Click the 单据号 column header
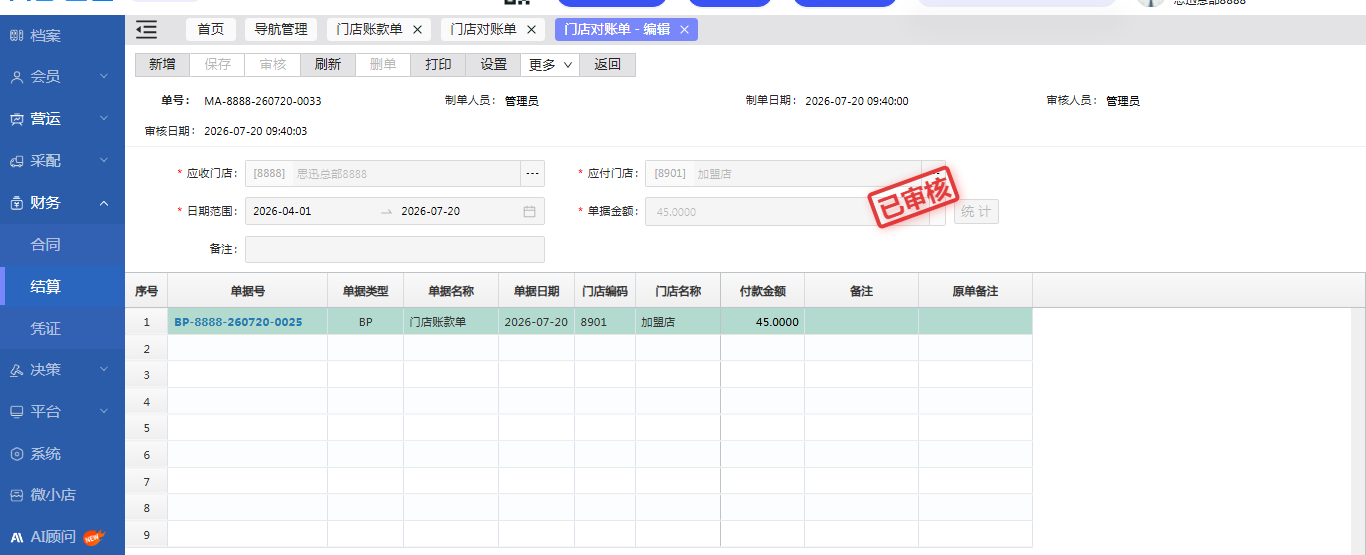Screen dimensions: 1366x555 coord(247,291)
